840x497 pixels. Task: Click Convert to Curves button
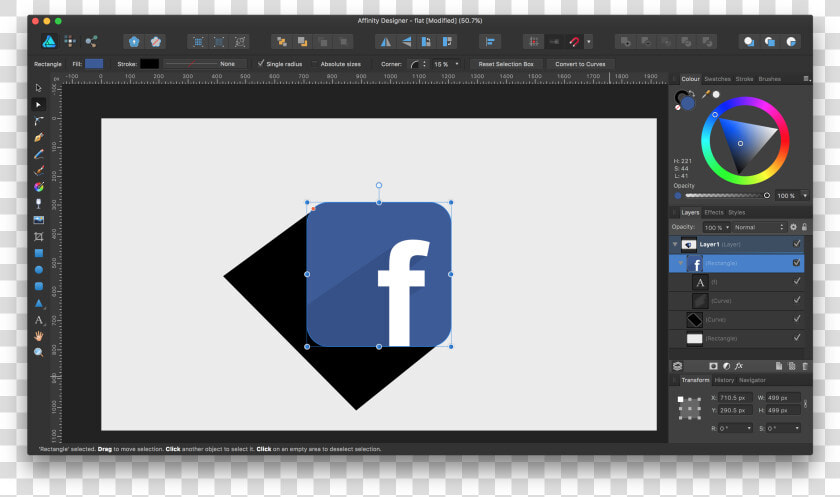click(x=580, y=64)
